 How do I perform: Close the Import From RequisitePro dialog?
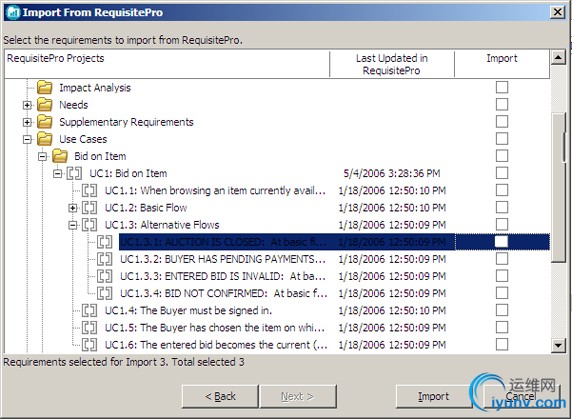point(557,12)
